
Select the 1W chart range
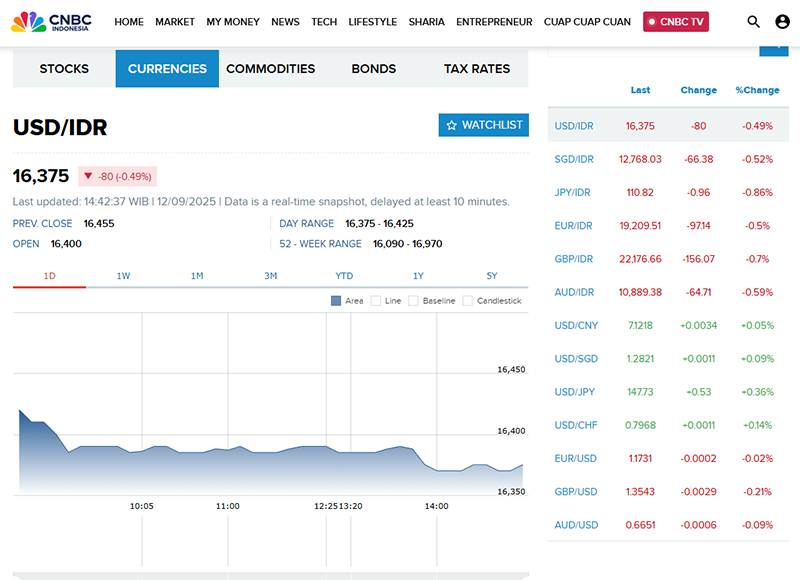(123, 276)
